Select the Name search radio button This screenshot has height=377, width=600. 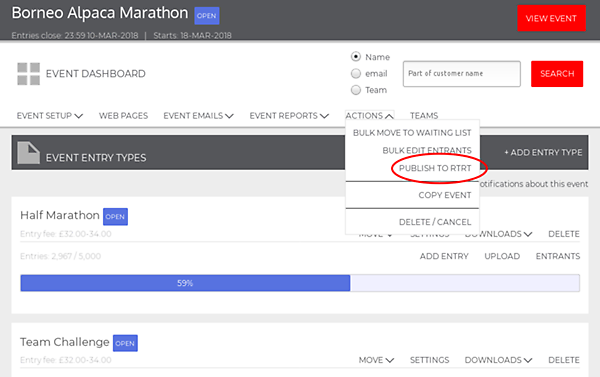click(x=356, y=57)
